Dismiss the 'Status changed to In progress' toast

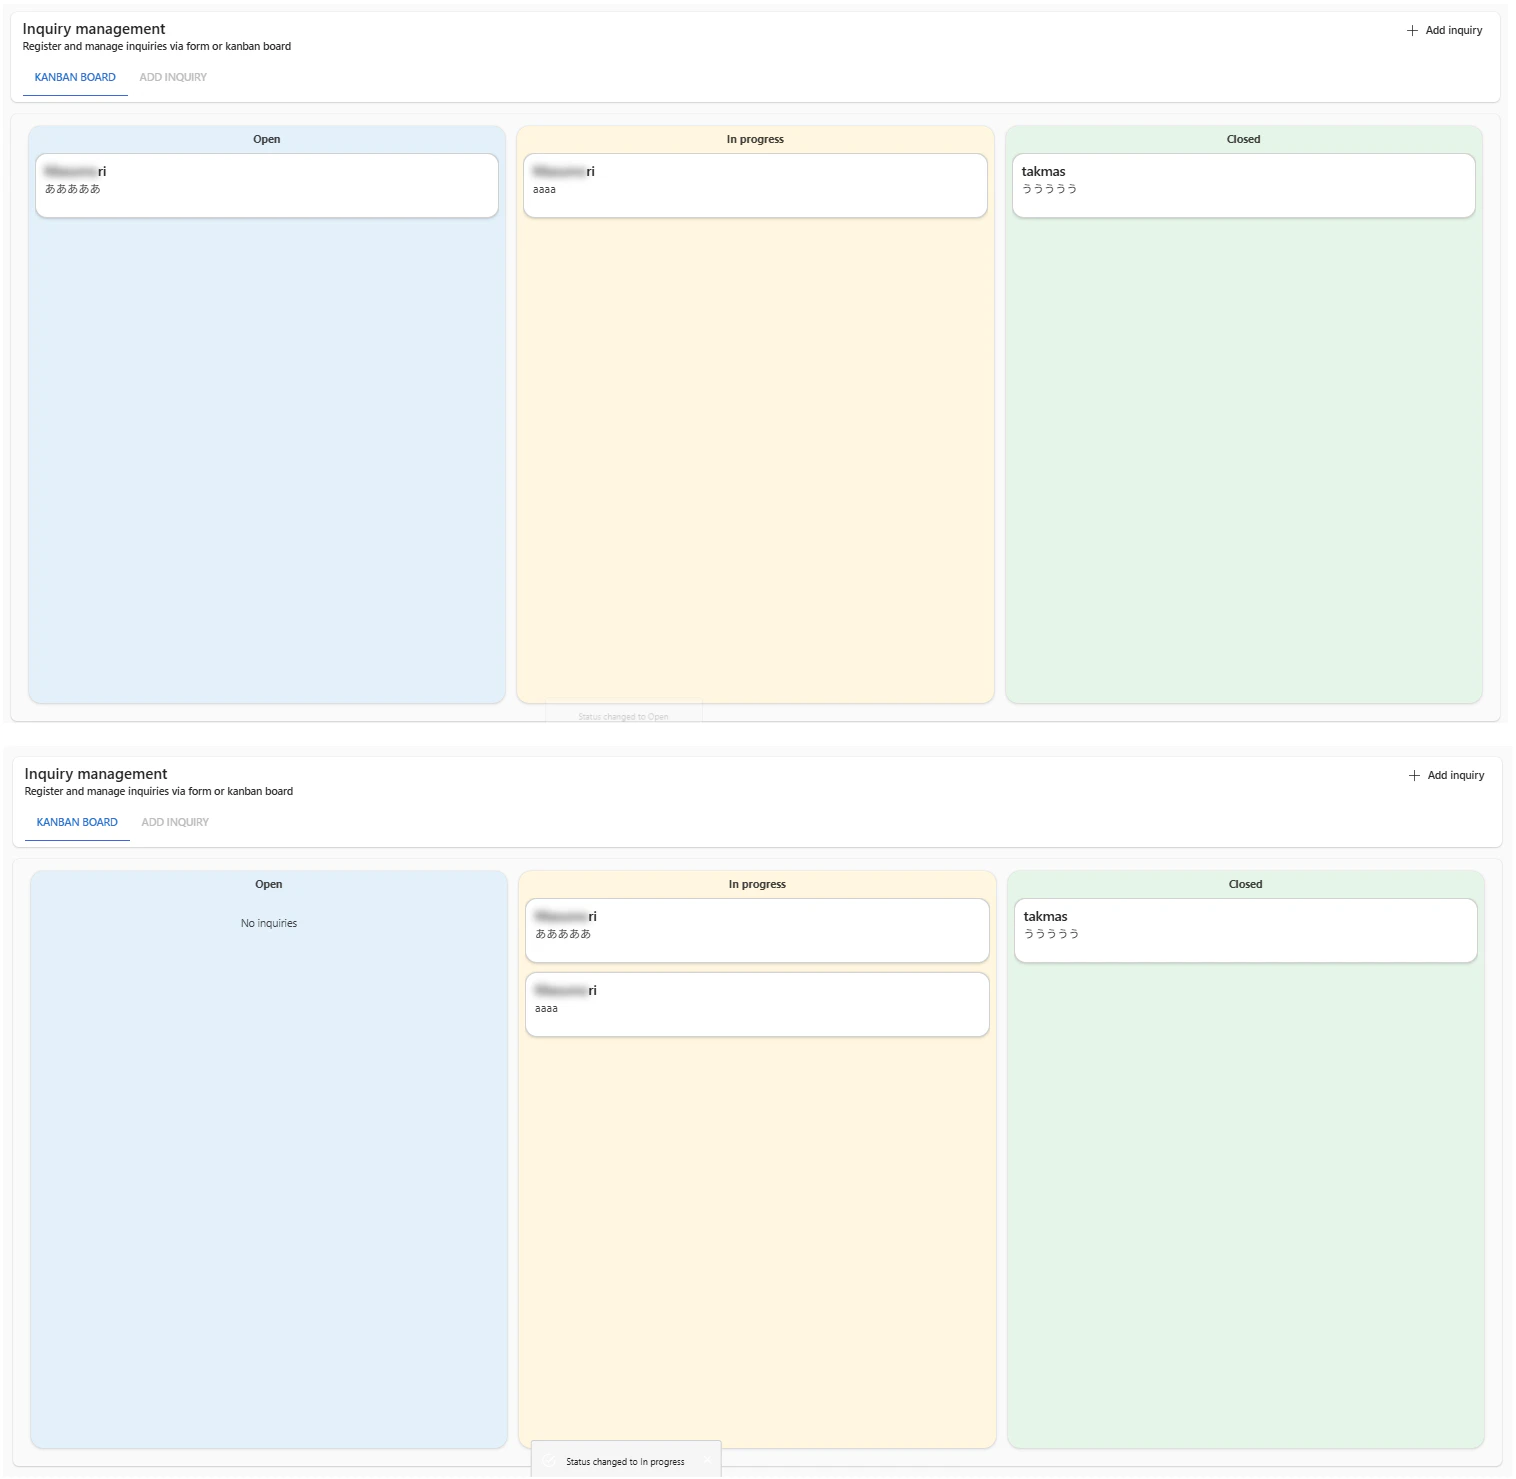(x=708, y=1461)
